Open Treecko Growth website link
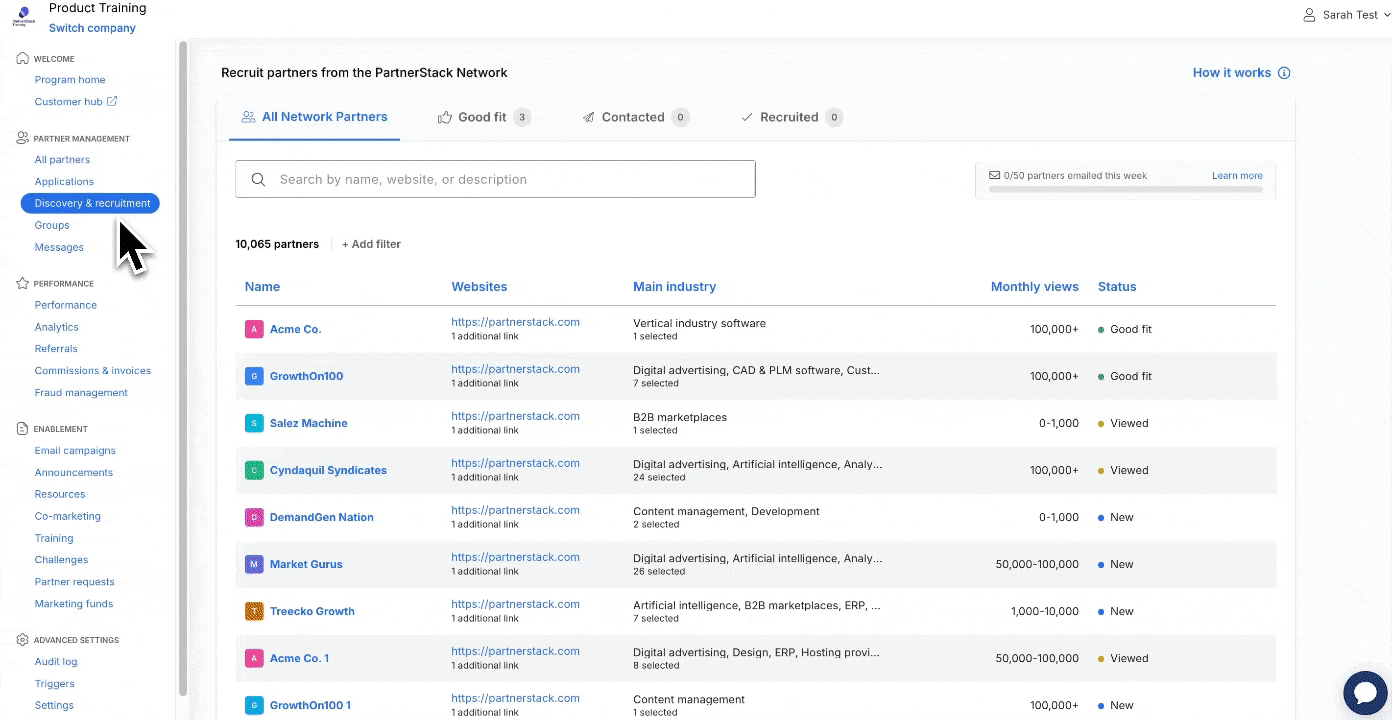 [x=515, y=604]
